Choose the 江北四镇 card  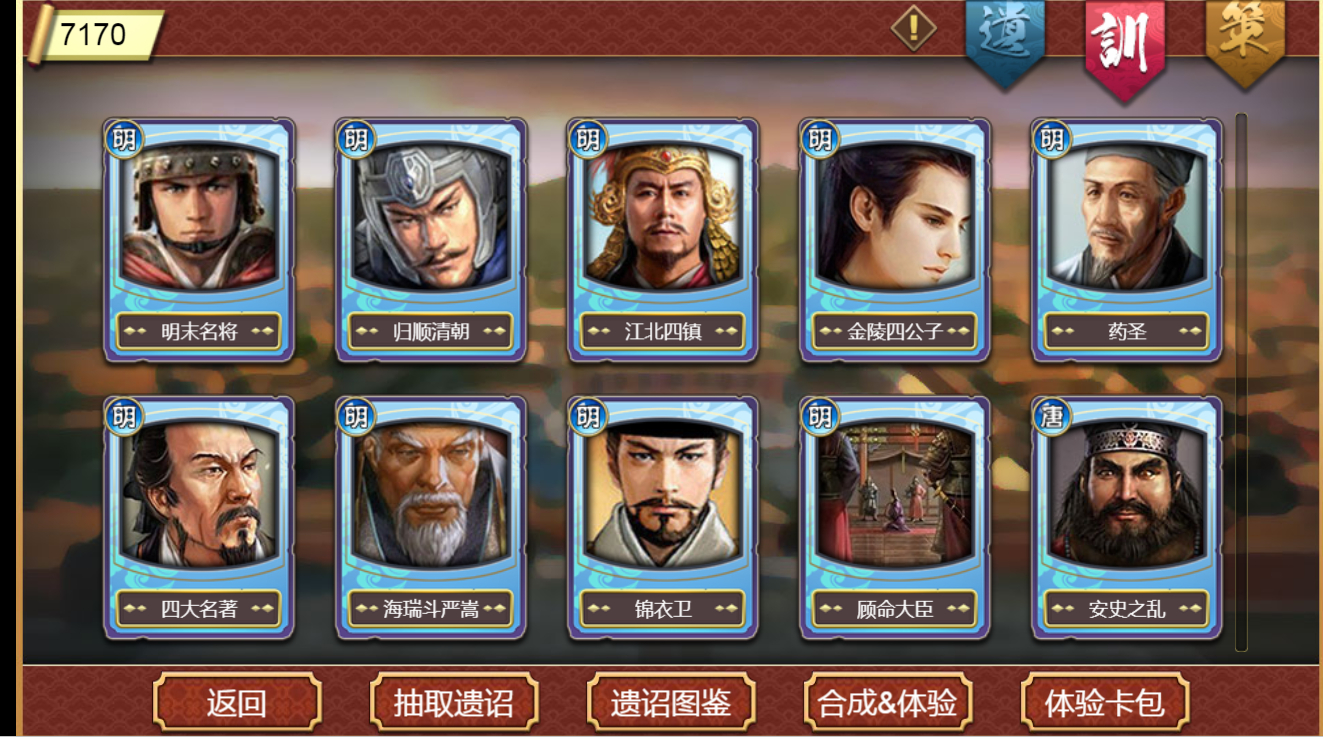(x=663, y=240)
